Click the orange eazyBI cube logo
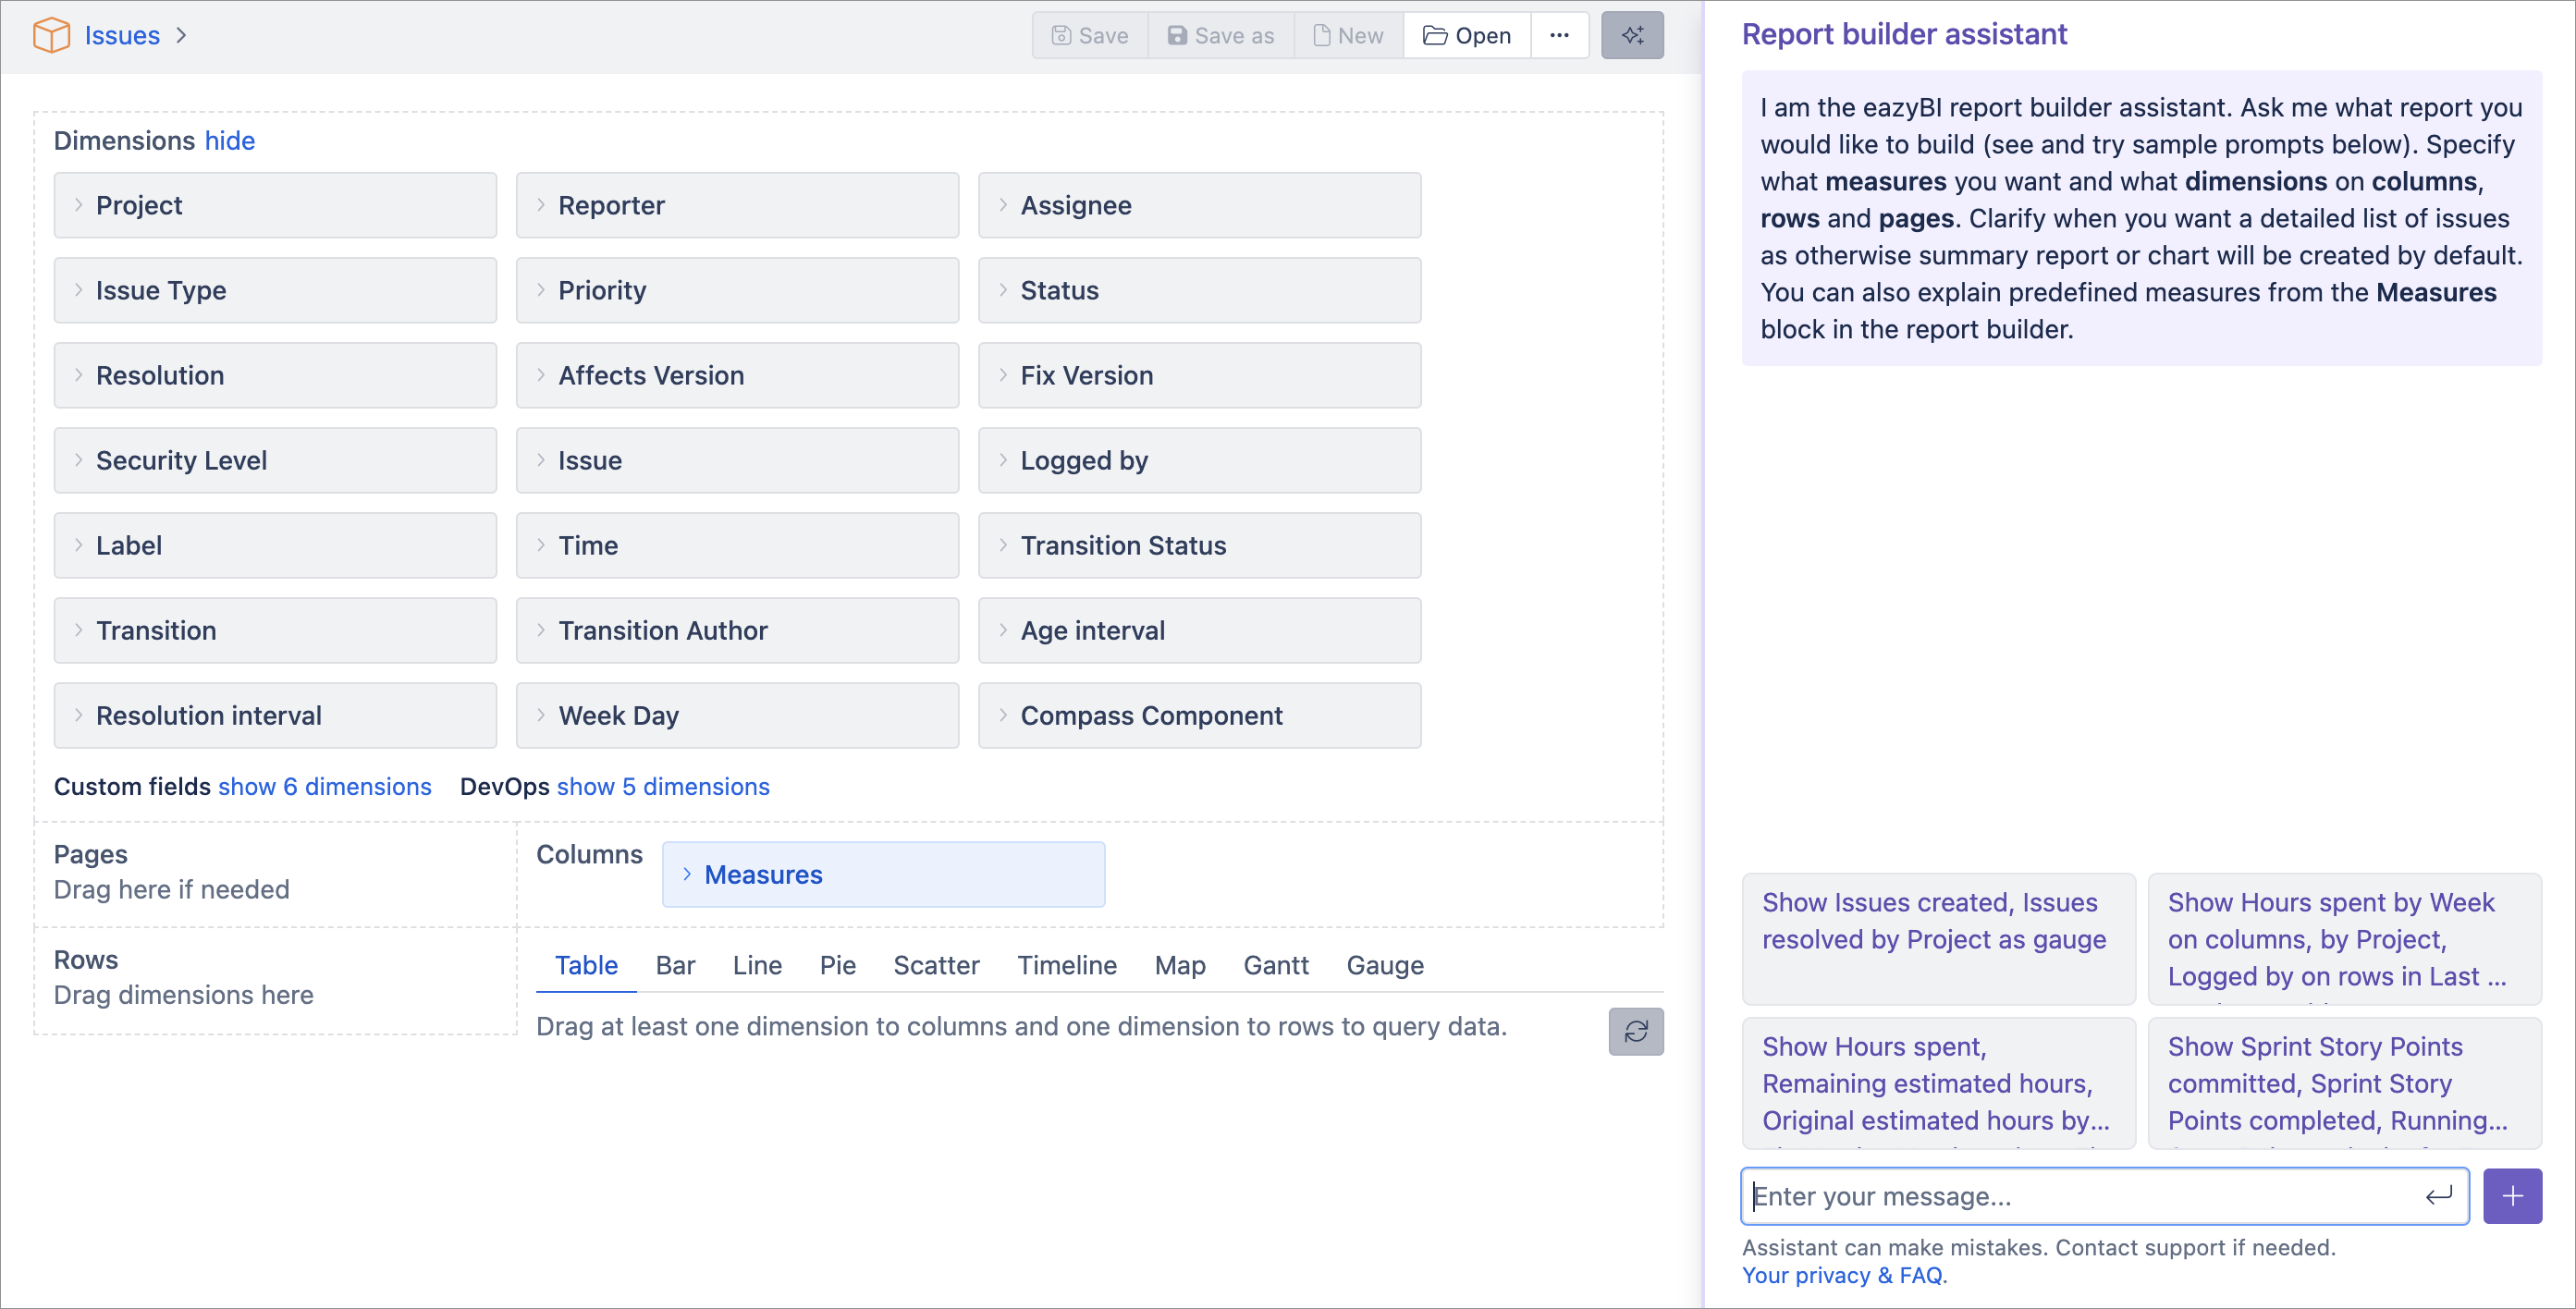The image size is (2576, 1309). point(51,35)
